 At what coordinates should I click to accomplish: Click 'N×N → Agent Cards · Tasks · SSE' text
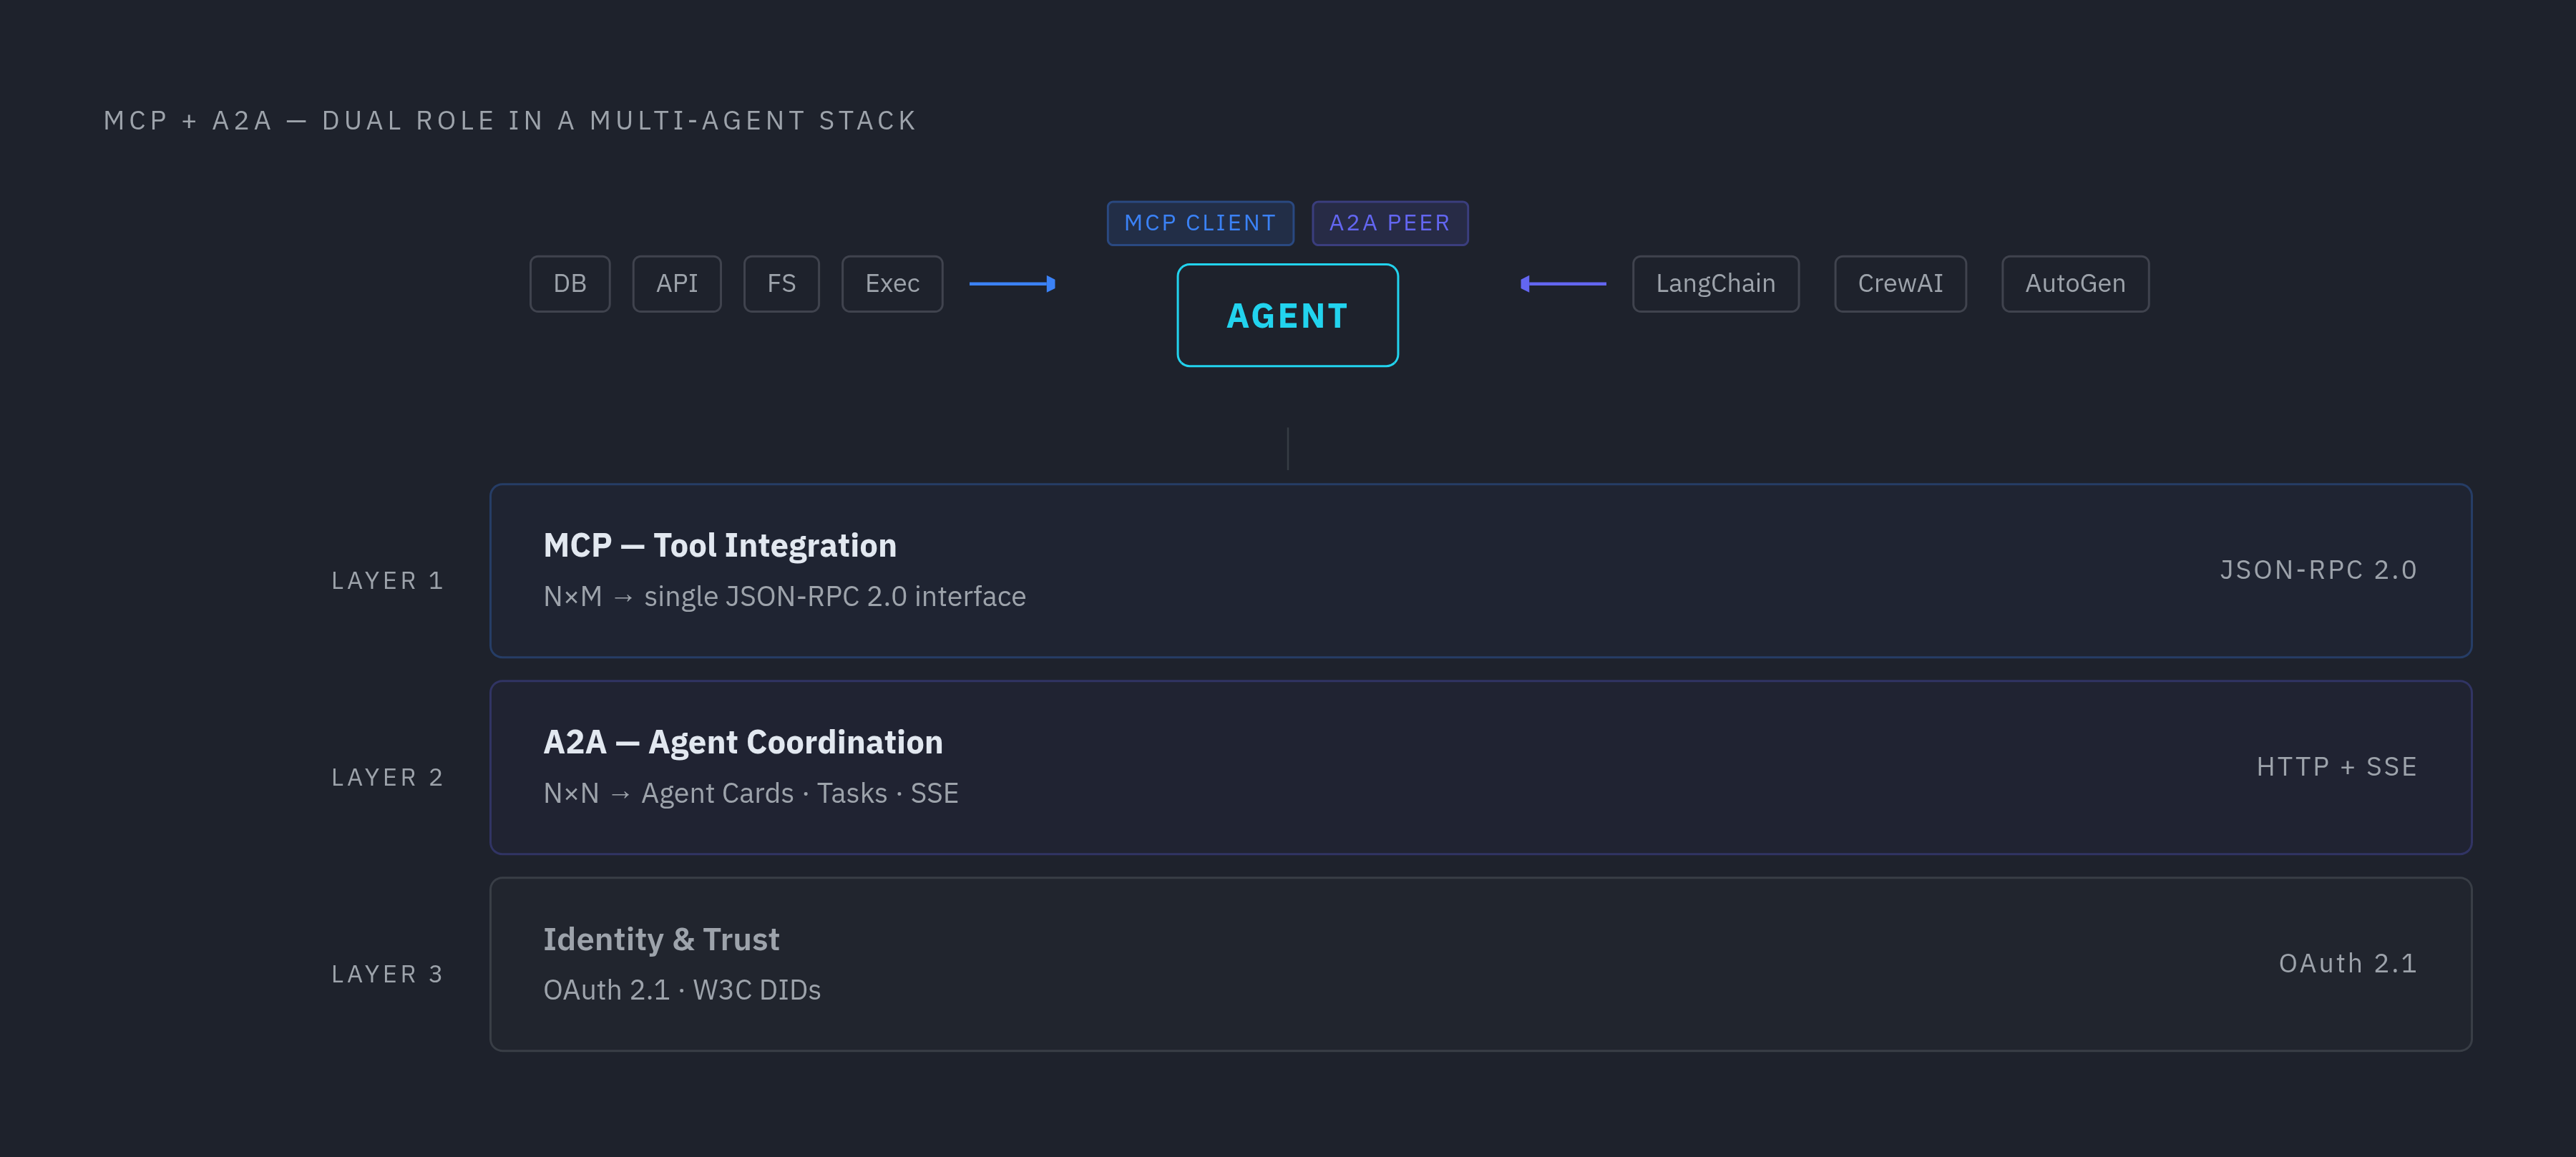click(751, 794)
